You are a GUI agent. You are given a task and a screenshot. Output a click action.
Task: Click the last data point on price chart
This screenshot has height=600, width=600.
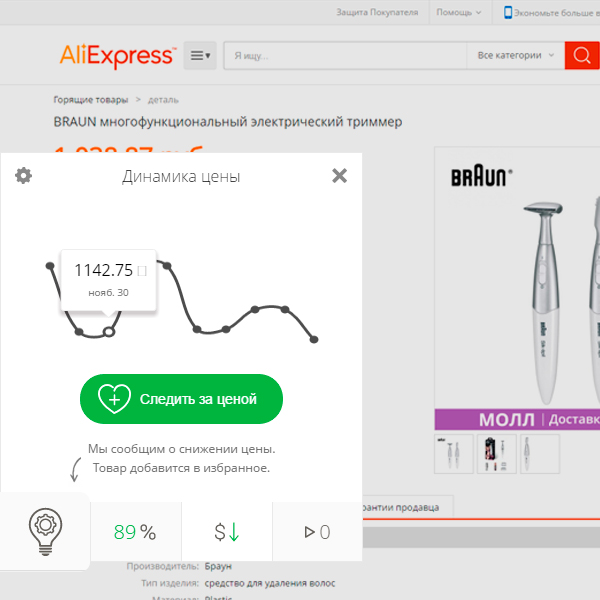(x=314, y=339)
